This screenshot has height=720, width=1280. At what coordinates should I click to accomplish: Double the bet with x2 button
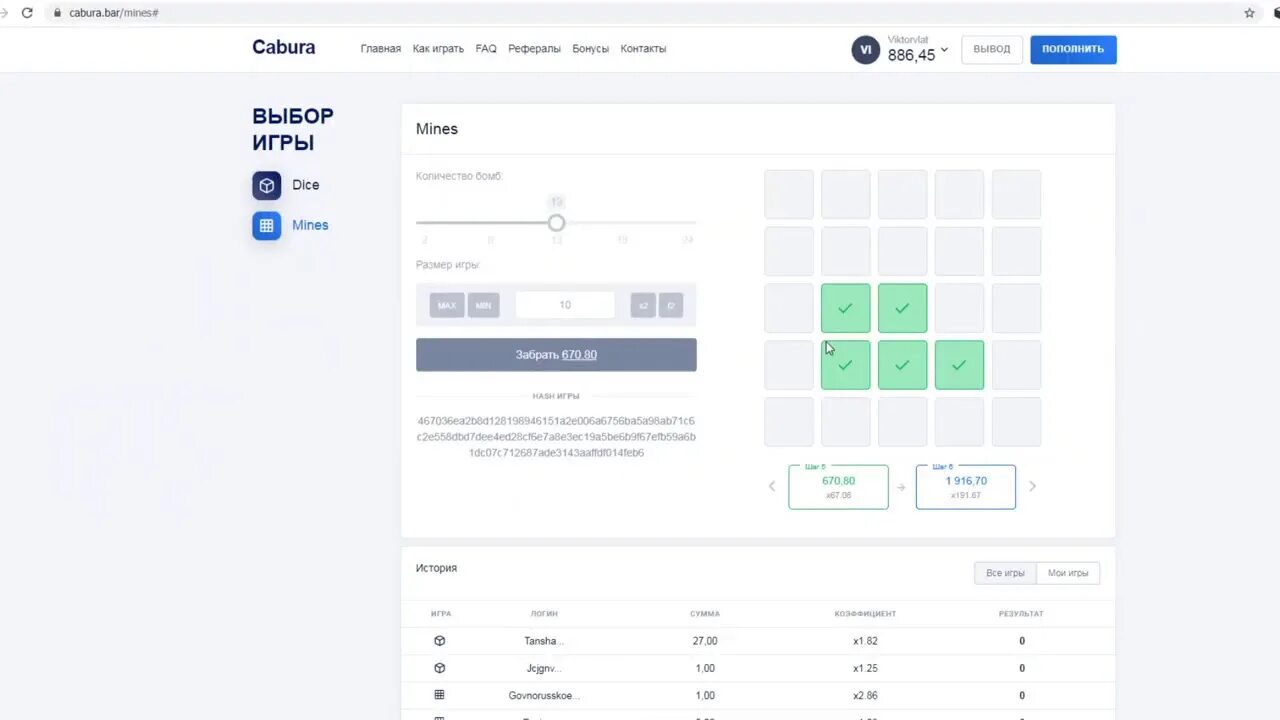(x=643, y=305)
